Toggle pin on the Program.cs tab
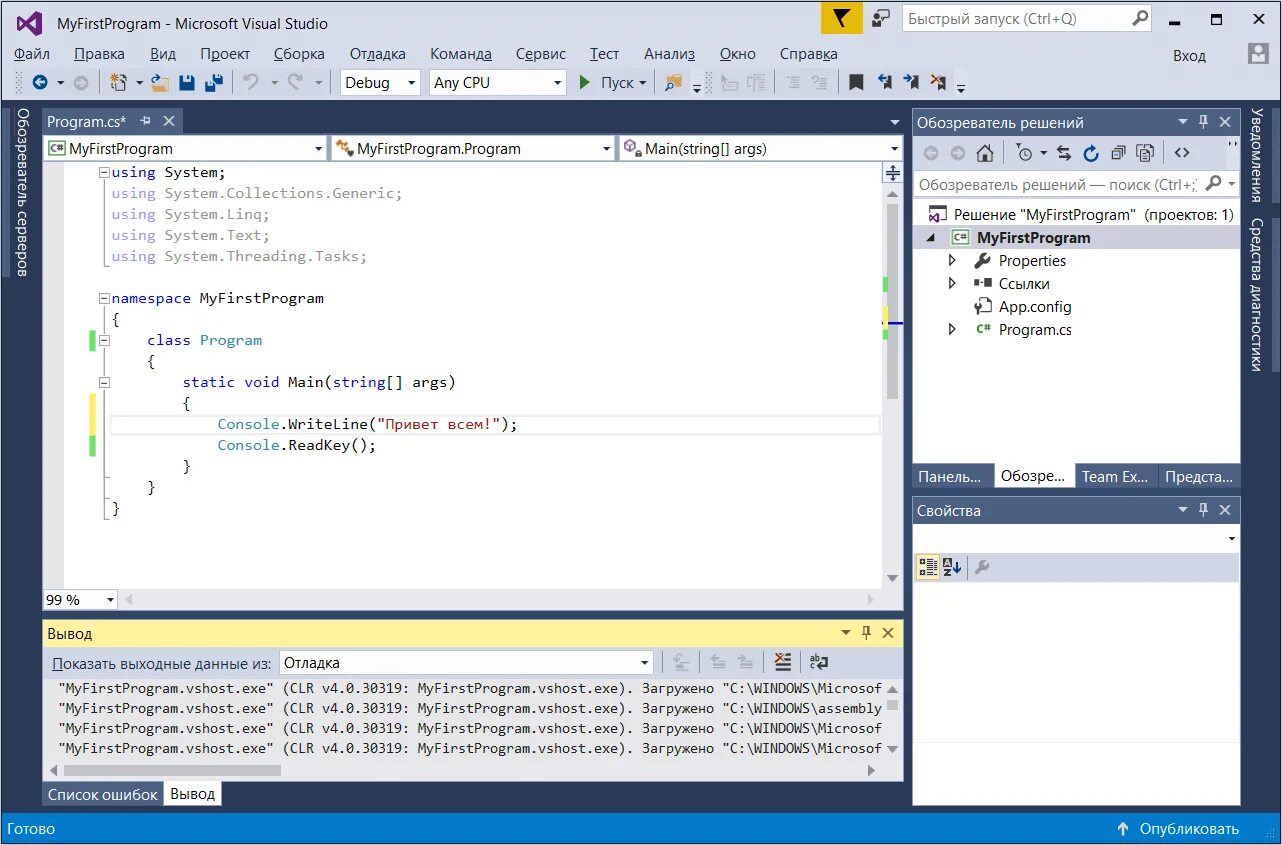 (145, 121)
